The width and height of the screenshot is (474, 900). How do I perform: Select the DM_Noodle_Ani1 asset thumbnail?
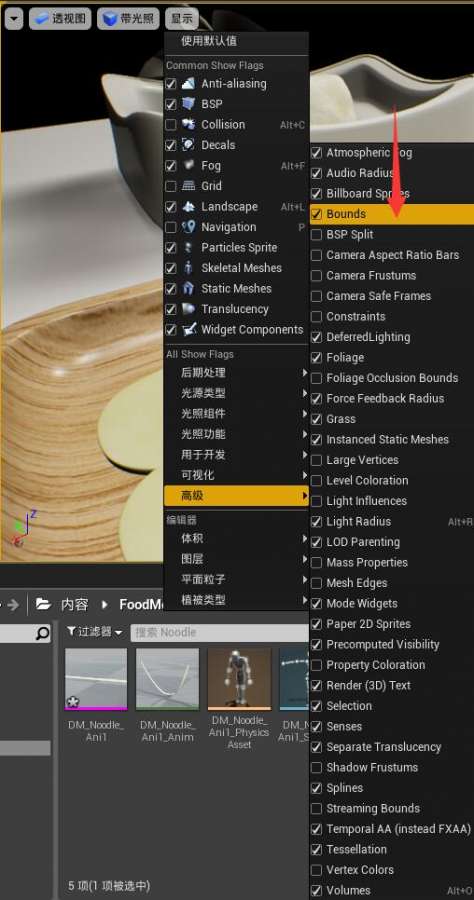(96, 680)
